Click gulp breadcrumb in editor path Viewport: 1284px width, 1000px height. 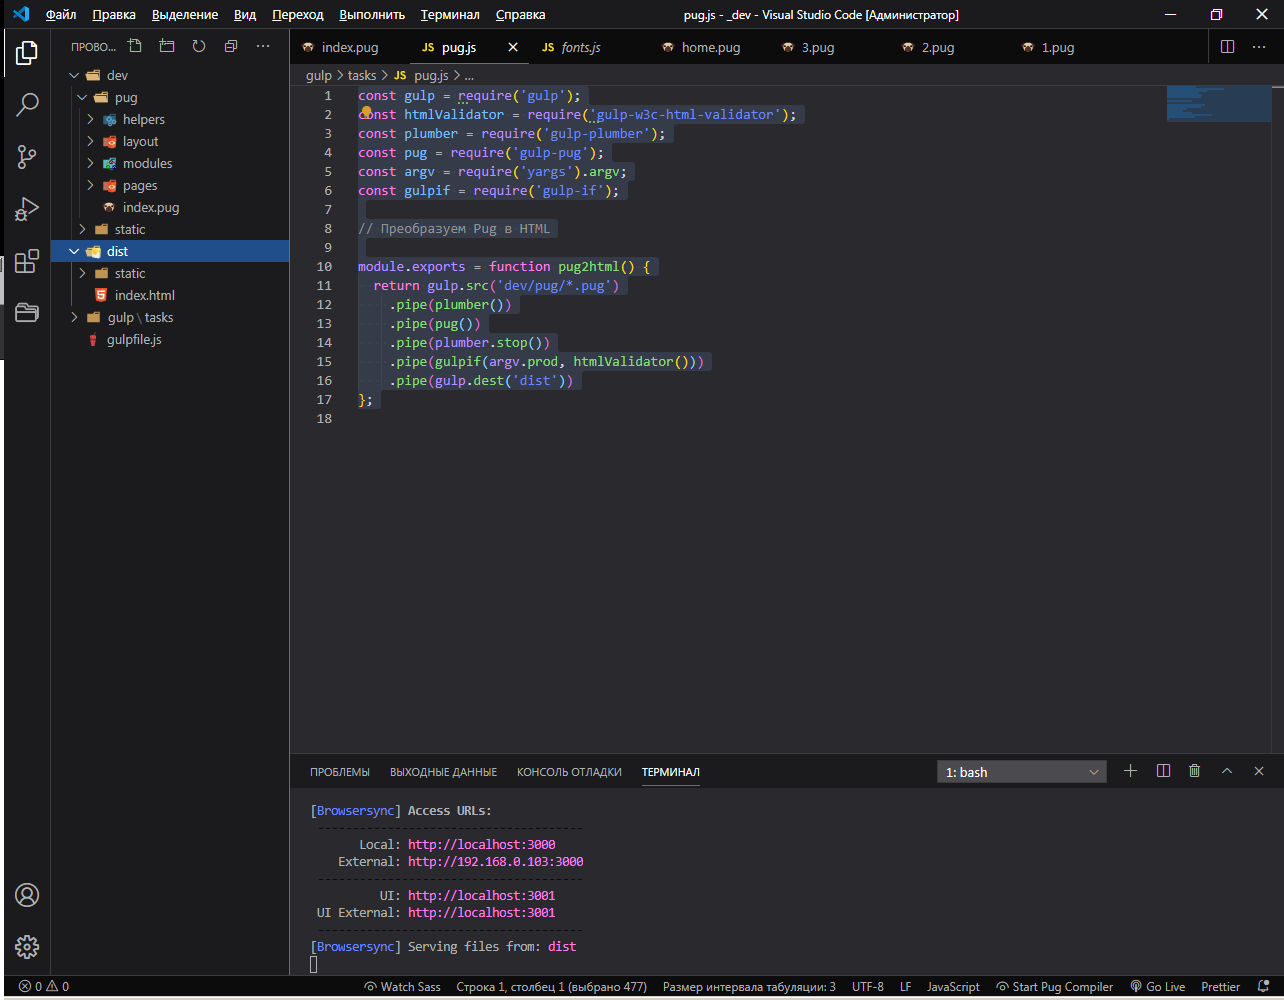[319, 75]
